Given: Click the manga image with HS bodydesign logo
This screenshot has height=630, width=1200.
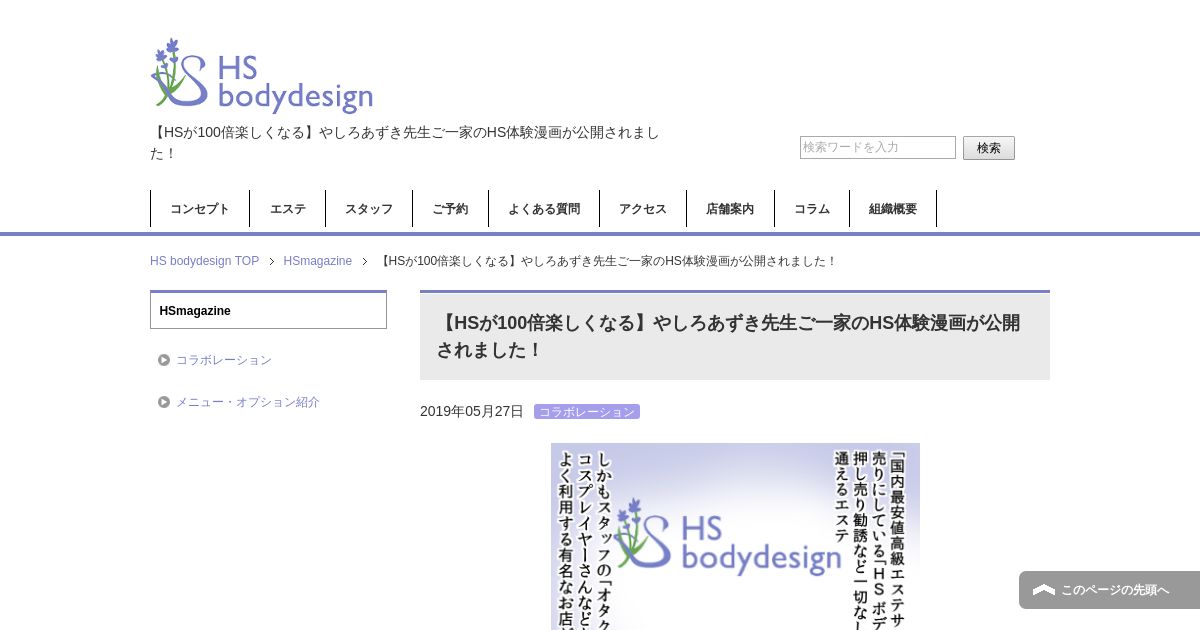Looking at the screenshot, I should pos(735,536).
